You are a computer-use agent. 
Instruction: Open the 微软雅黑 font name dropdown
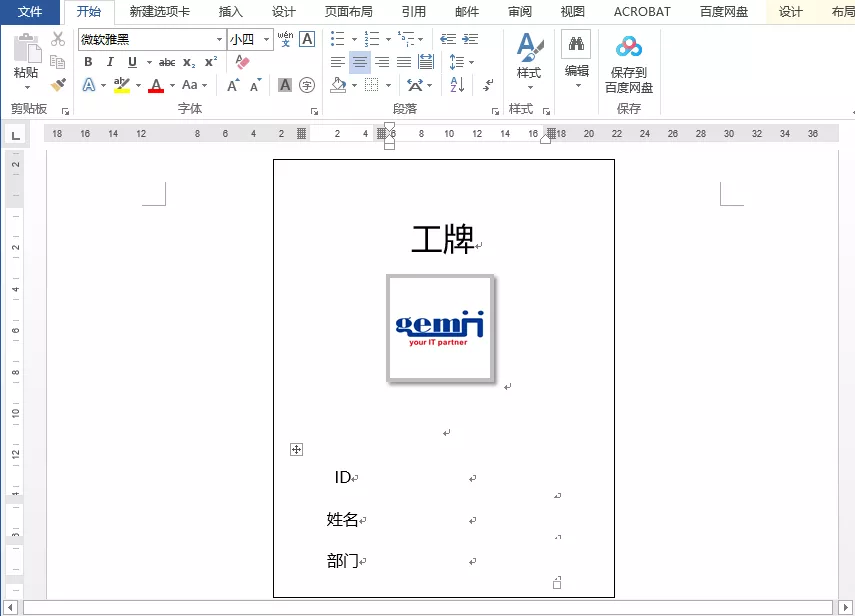219,40
